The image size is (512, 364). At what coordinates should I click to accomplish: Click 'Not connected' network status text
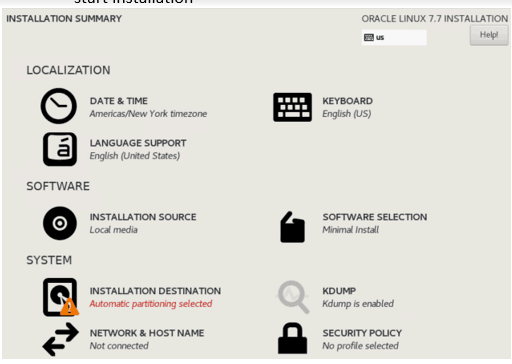point(119,346)
